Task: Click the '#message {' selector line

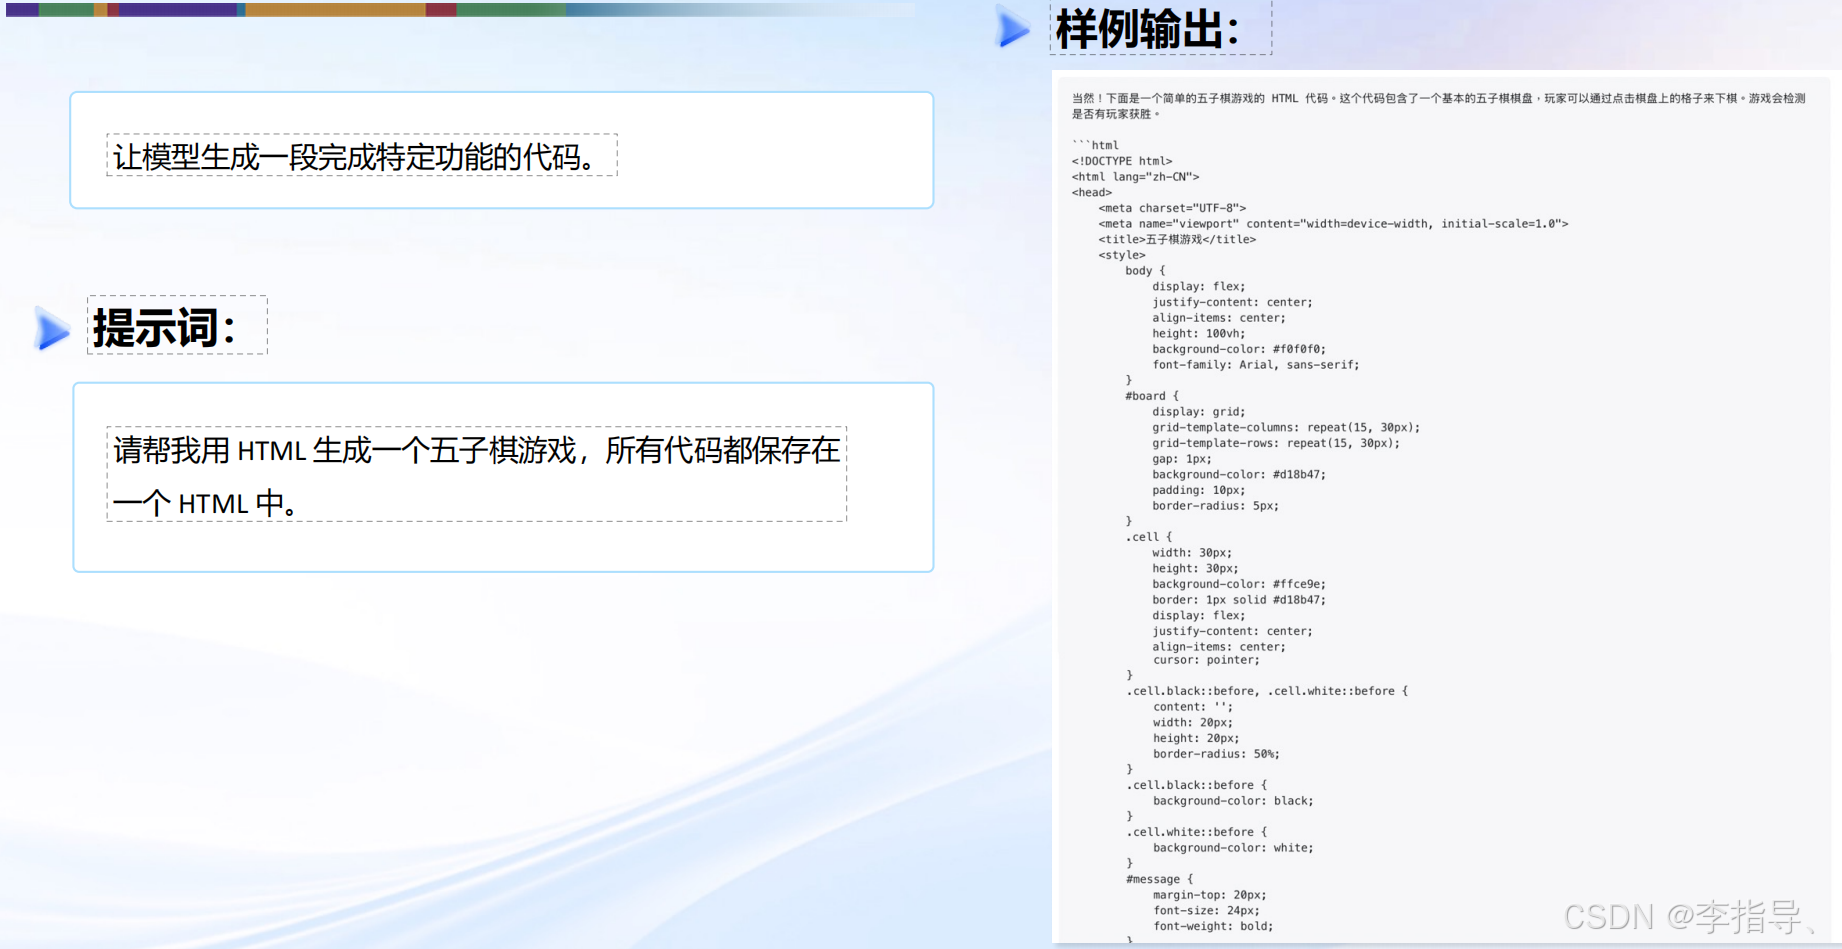Action: 1159,879
